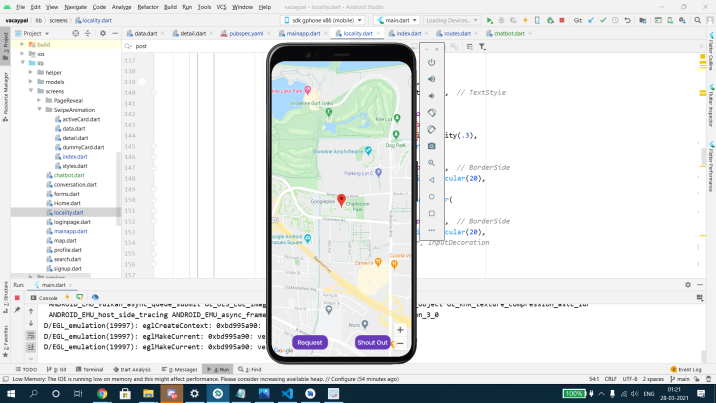Stop process via red square in Run panel
This screenshot has width=716, height=403.
click(17, 298)
